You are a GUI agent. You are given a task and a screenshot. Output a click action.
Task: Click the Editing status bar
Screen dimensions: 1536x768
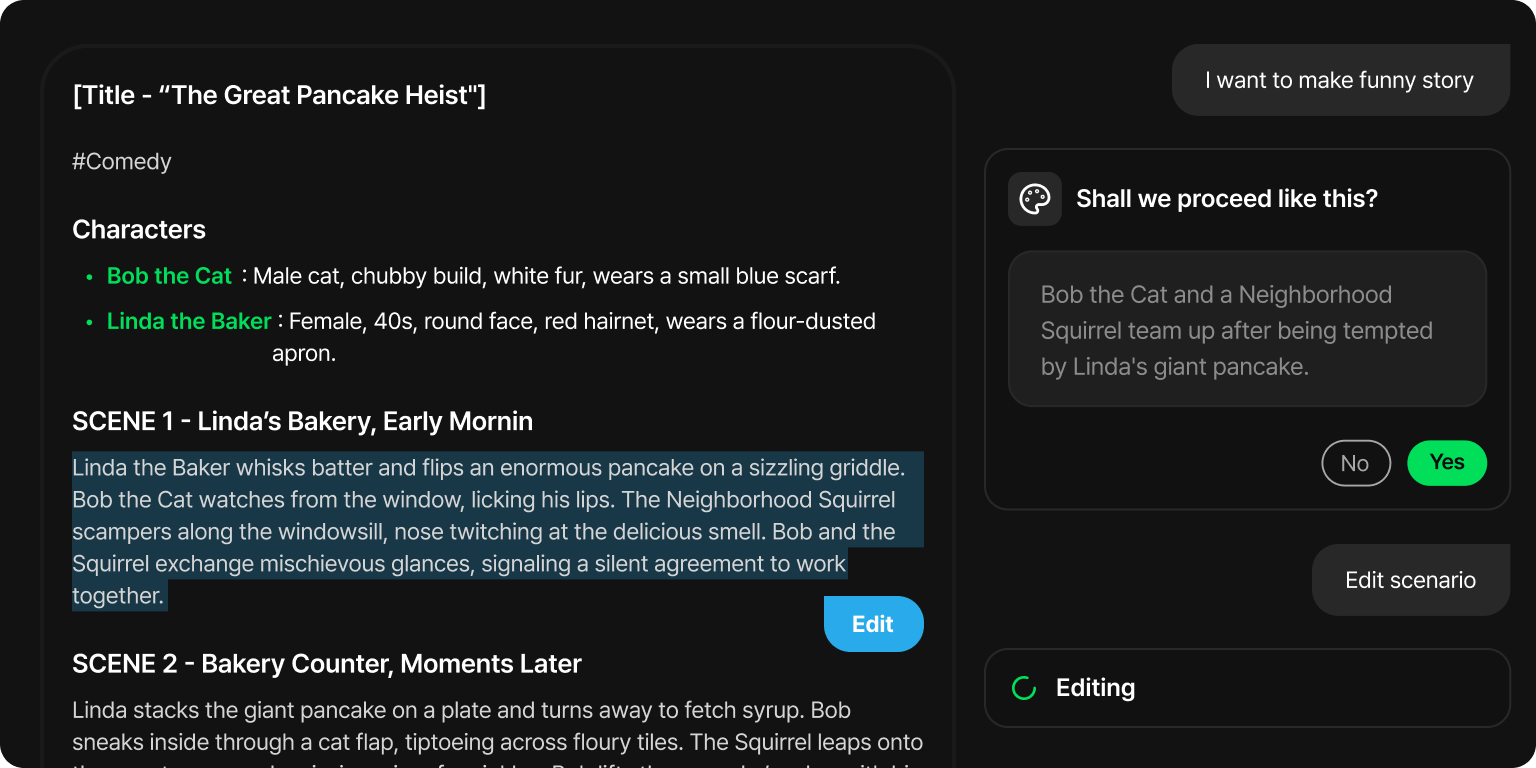coord(1247,688)
